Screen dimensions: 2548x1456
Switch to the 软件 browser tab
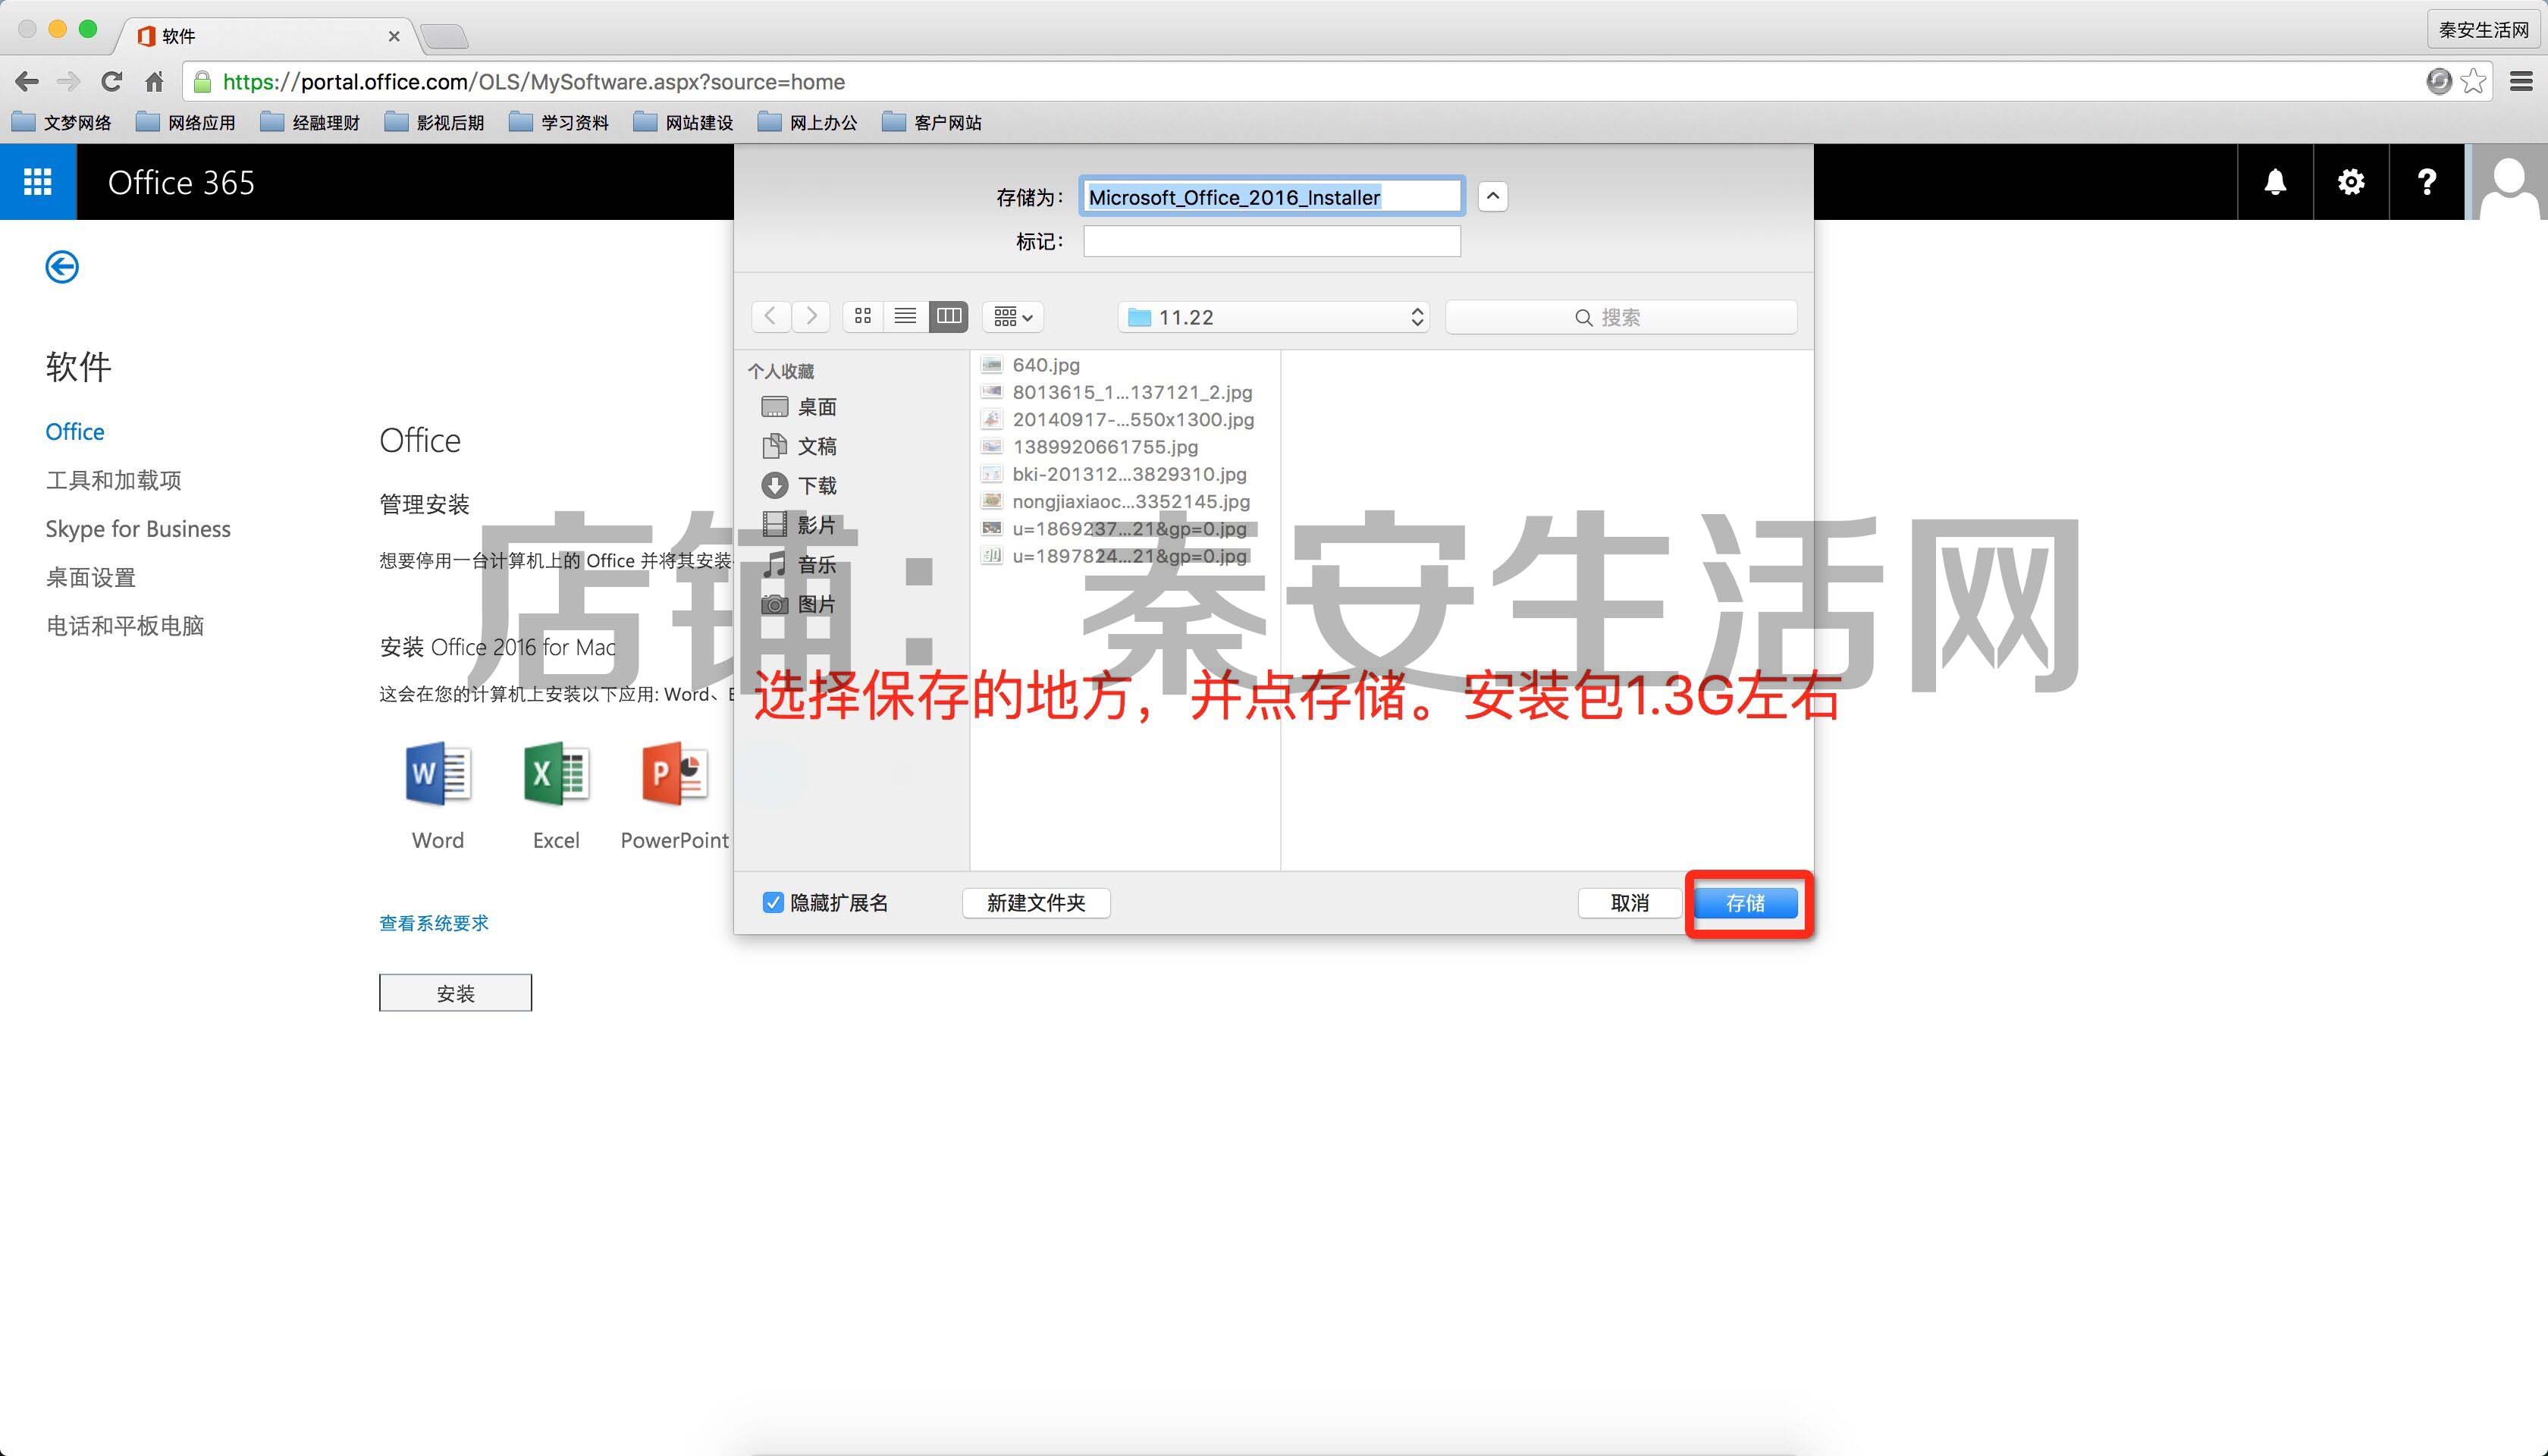(x=265, y=36)
